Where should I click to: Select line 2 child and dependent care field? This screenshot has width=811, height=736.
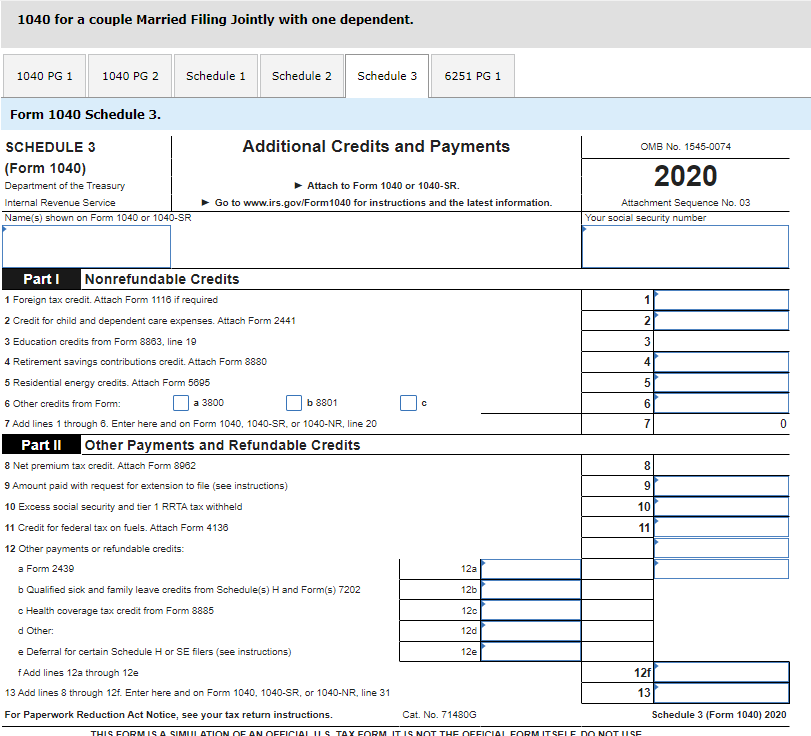(722, 321)
